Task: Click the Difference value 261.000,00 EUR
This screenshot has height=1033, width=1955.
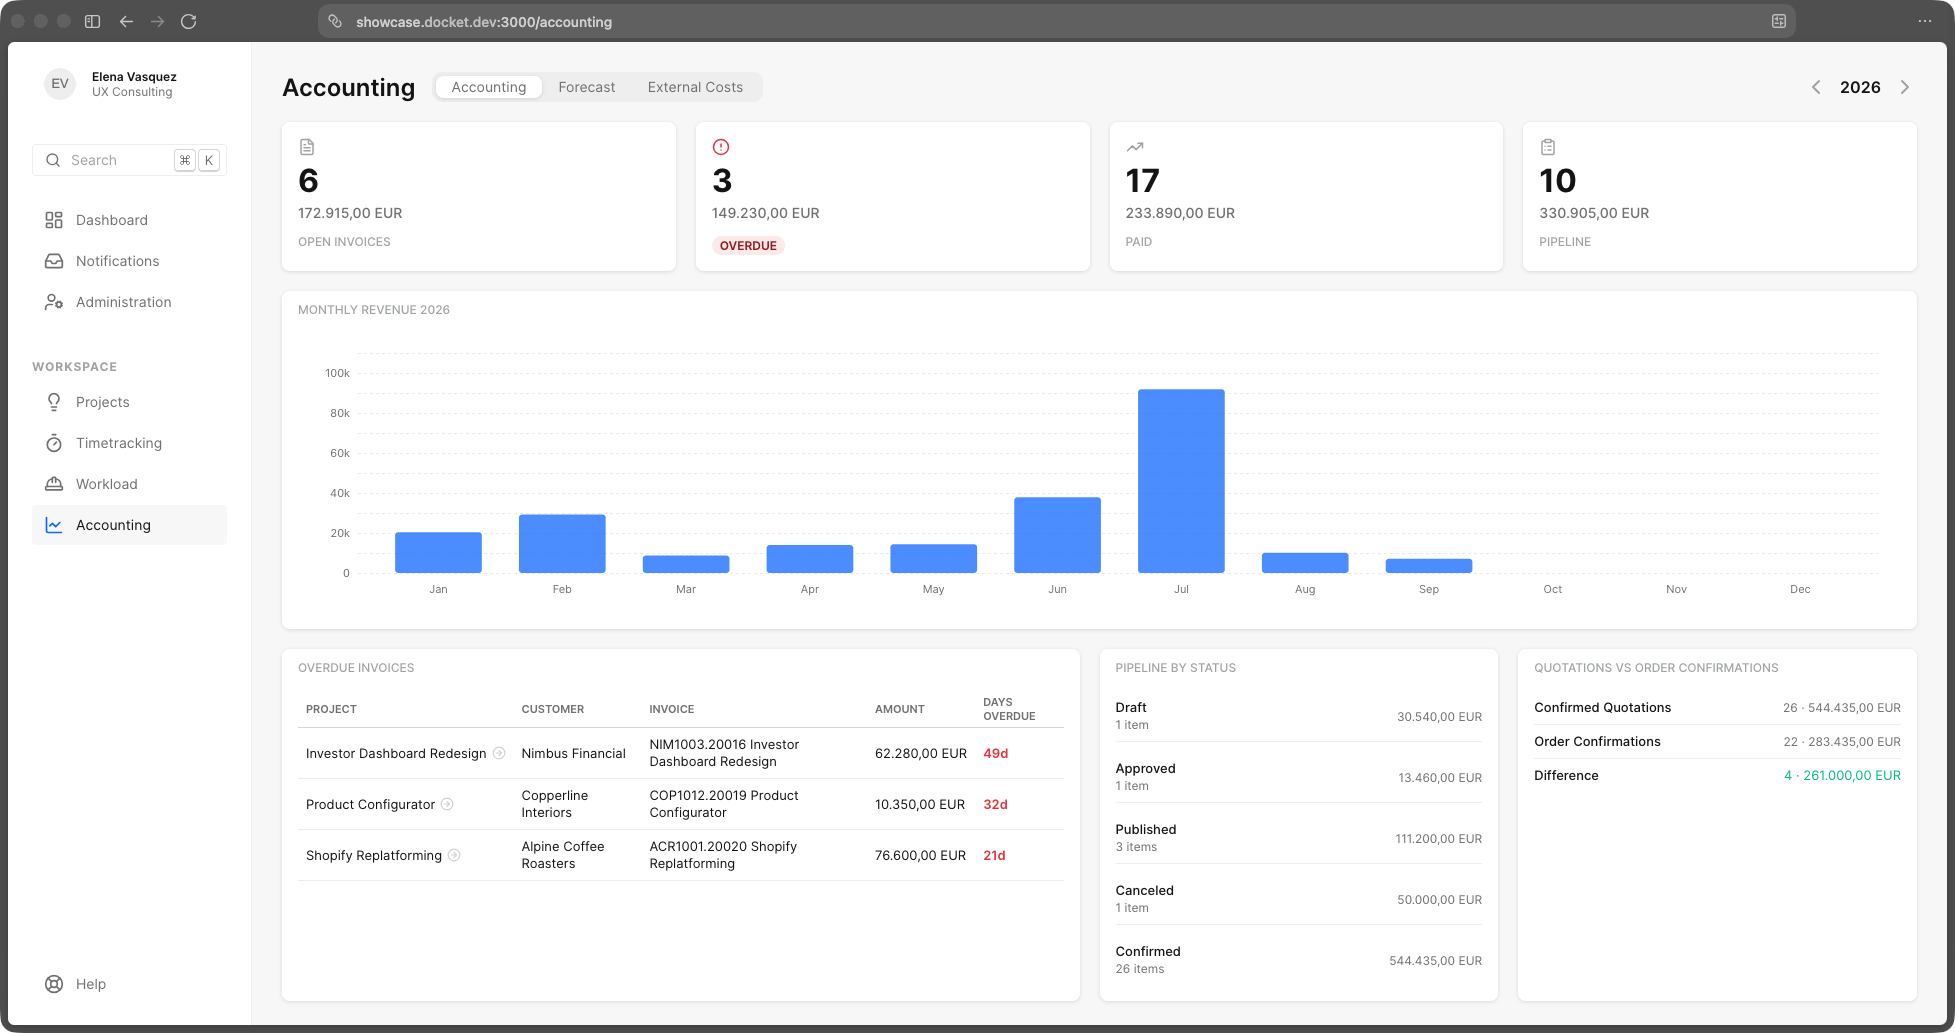Action: tap(1842, 775)
